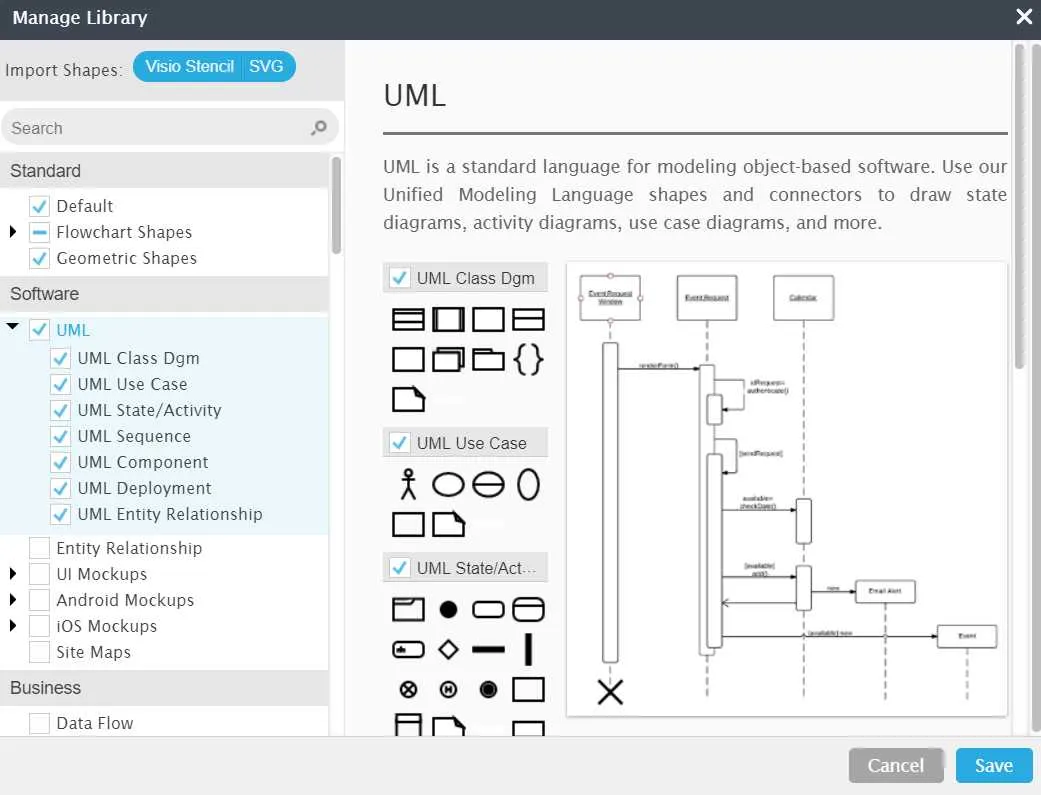Select the circled X flow final shape
This screenshot has height=795, width=1041.
(408, 689)
